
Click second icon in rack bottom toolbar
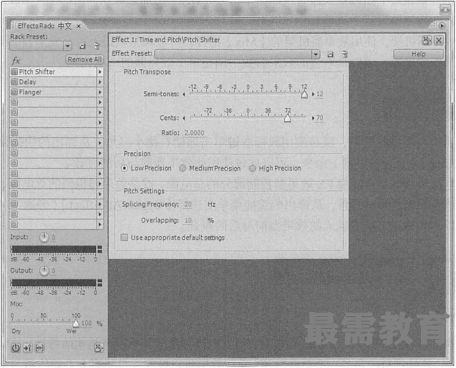click(x=28, y=348)
